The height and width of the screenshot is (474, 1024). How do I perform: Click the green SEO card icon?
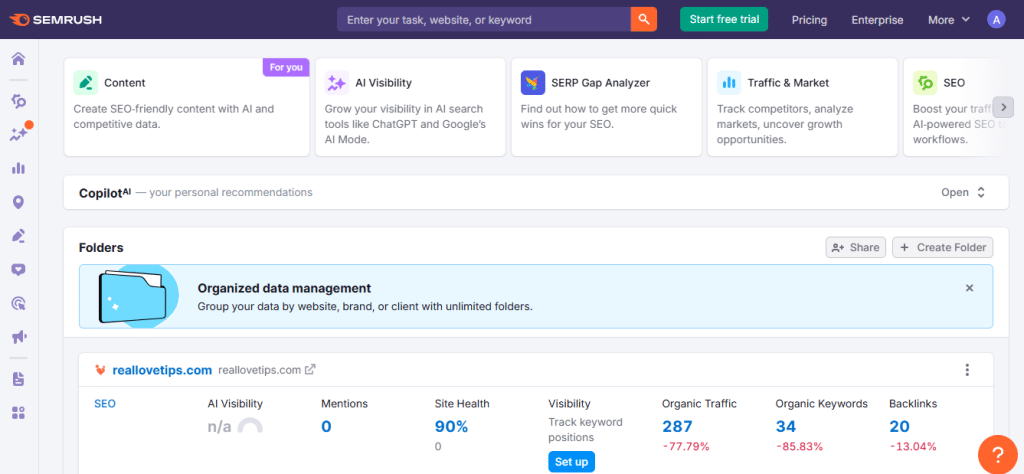pyautogui.click(x=925, y=83)
